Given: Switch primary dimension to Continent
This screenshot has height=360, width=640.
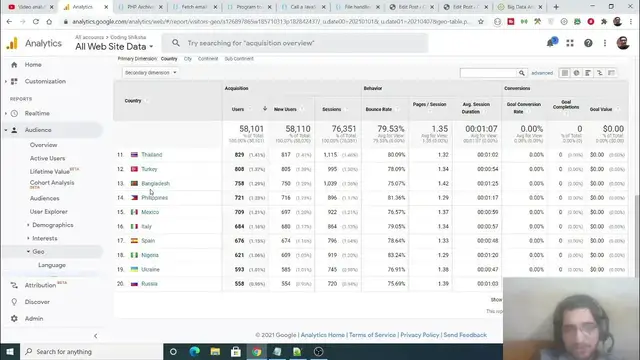Looking at the screenshot, I should pos(208,59).
